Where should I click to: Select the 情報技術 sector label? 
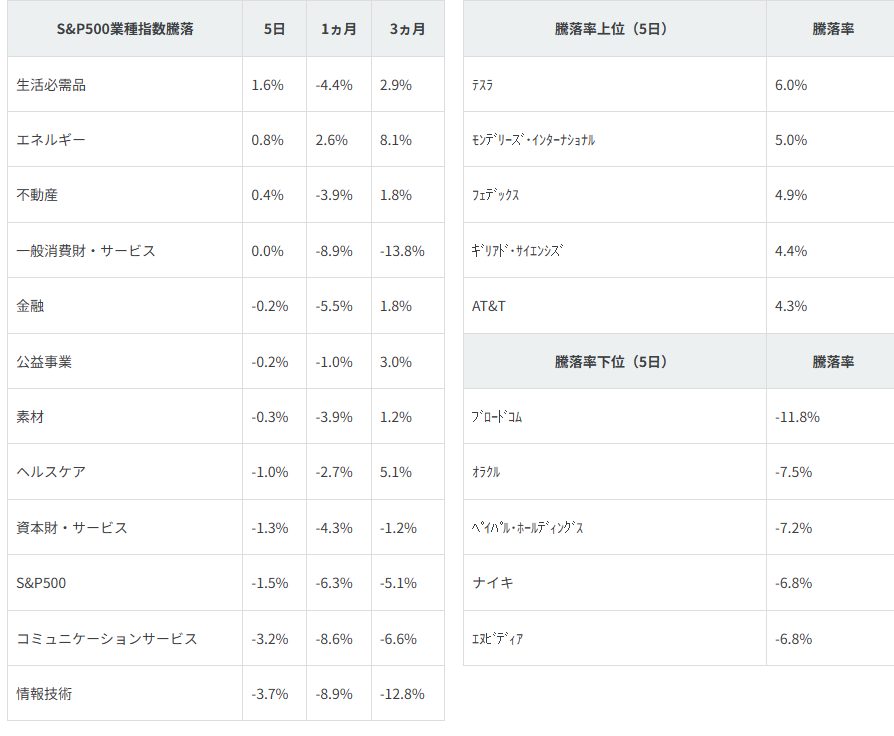pyautogui.click(x=44, y=693)
